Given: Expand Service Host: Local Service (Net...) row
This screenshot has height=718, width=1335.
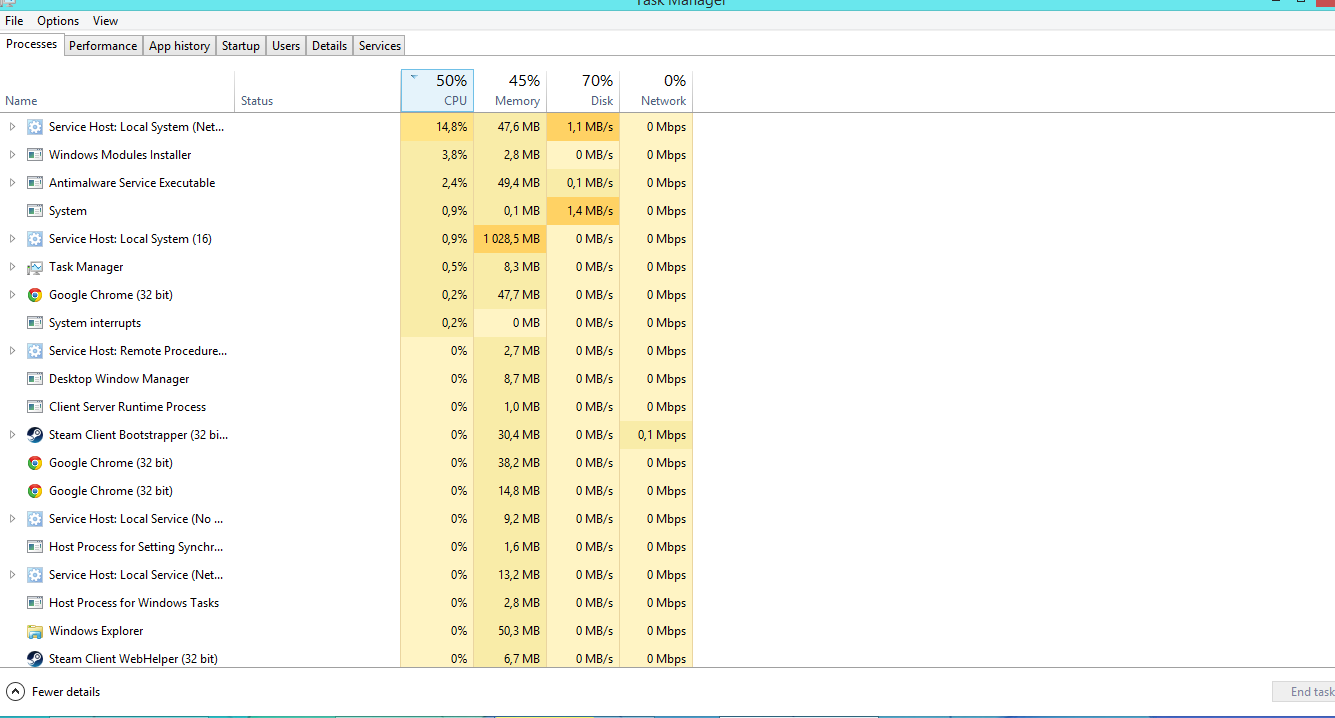Looking at the screenshot, I should (12, 575).
